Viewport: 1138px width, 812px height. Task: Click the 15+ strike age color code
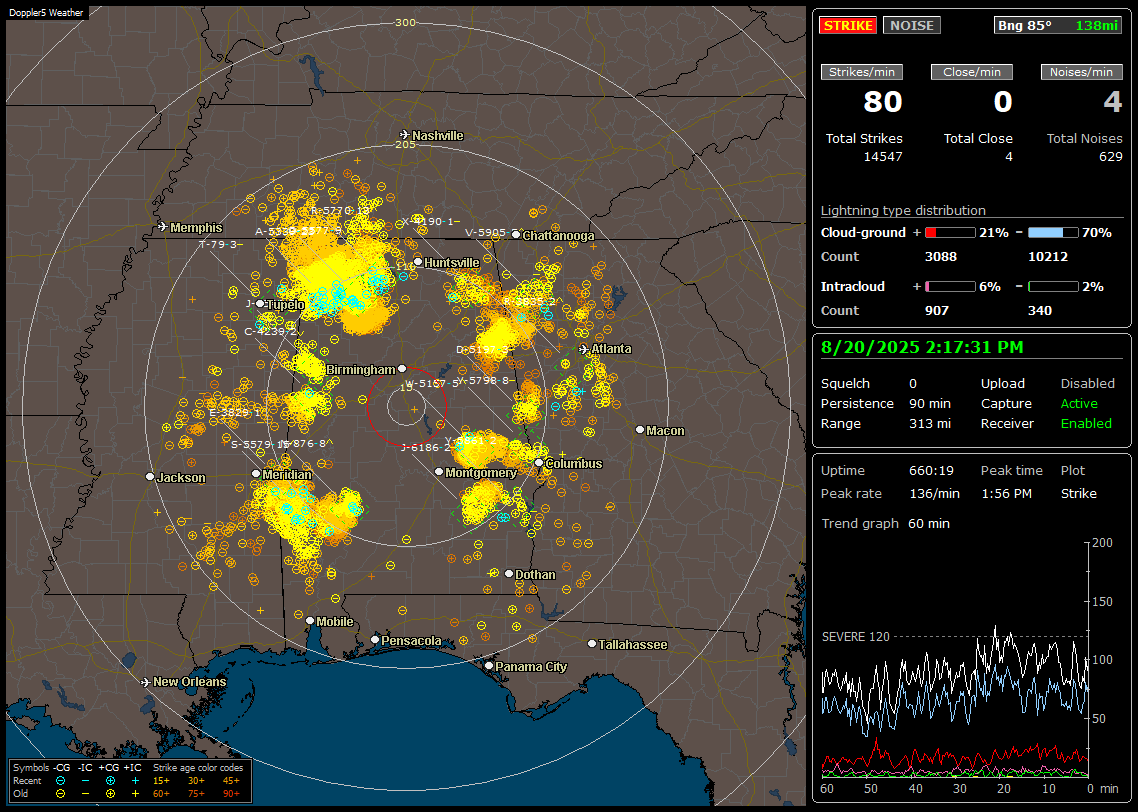[x=161, y=781]
